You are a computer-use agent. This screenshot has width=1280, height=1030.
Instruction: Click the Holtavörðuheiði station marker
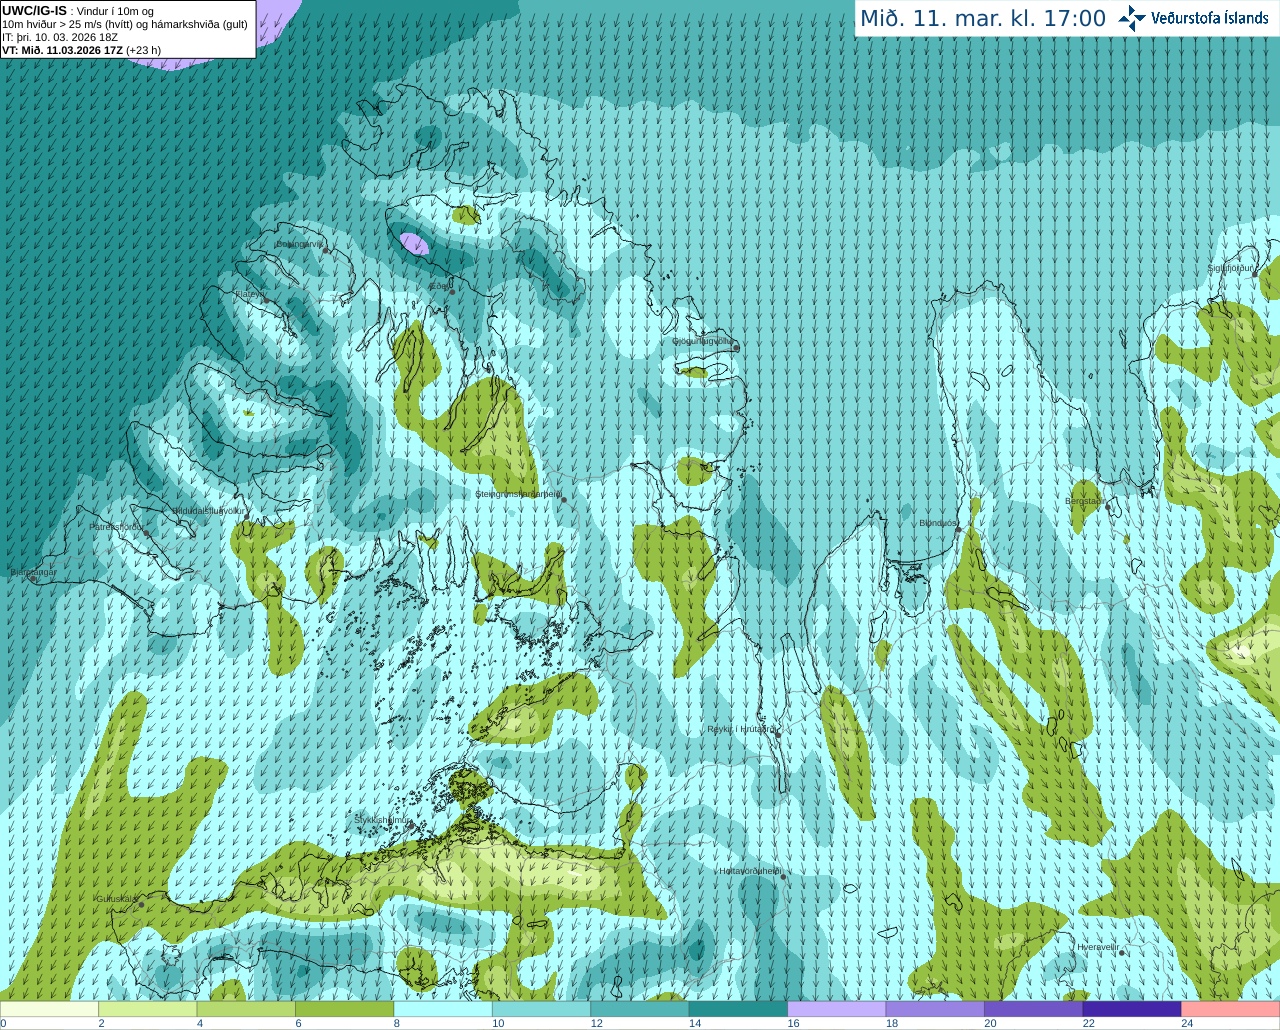[x=783, y=877]
